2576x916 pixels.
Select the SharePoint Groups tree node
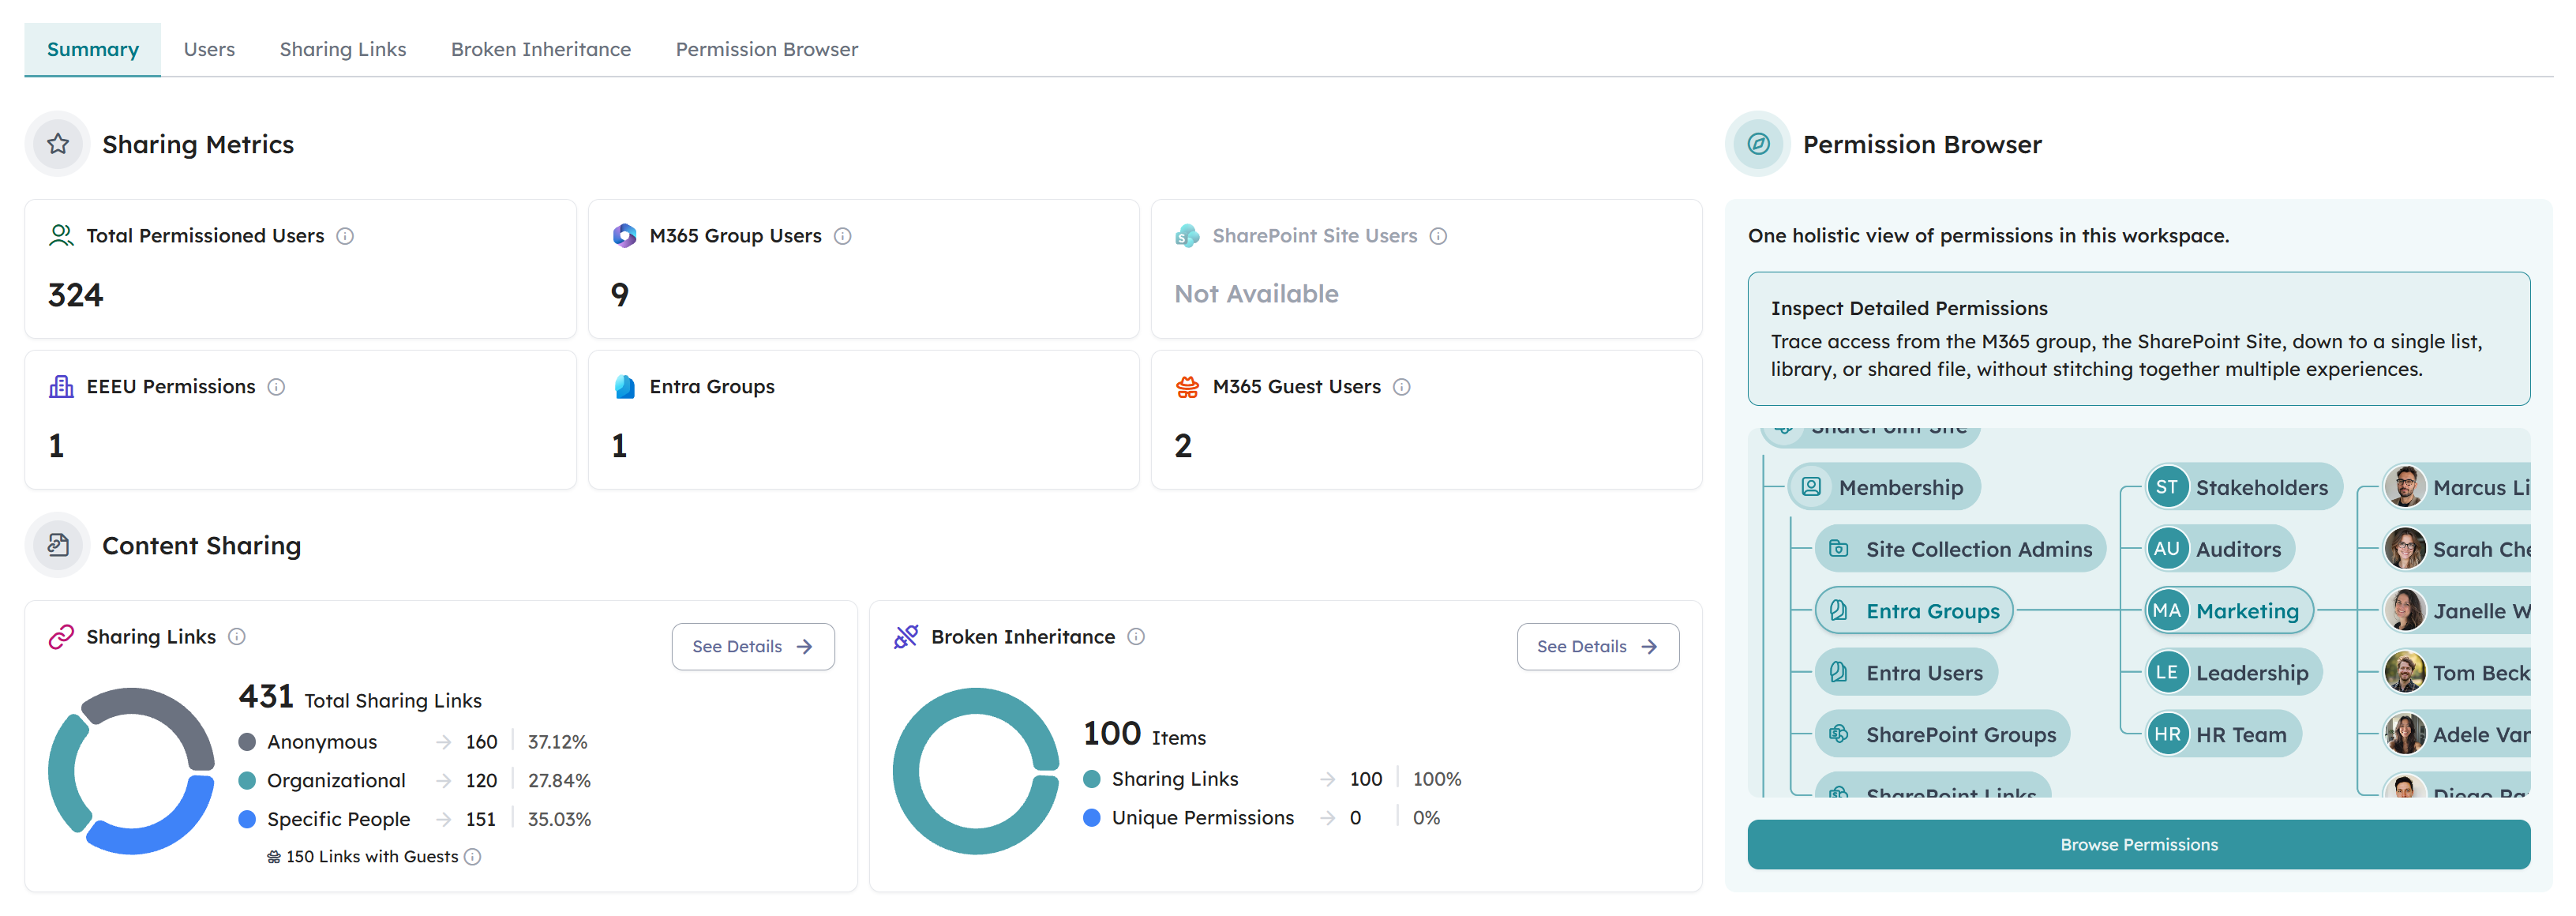point(1943,735)
